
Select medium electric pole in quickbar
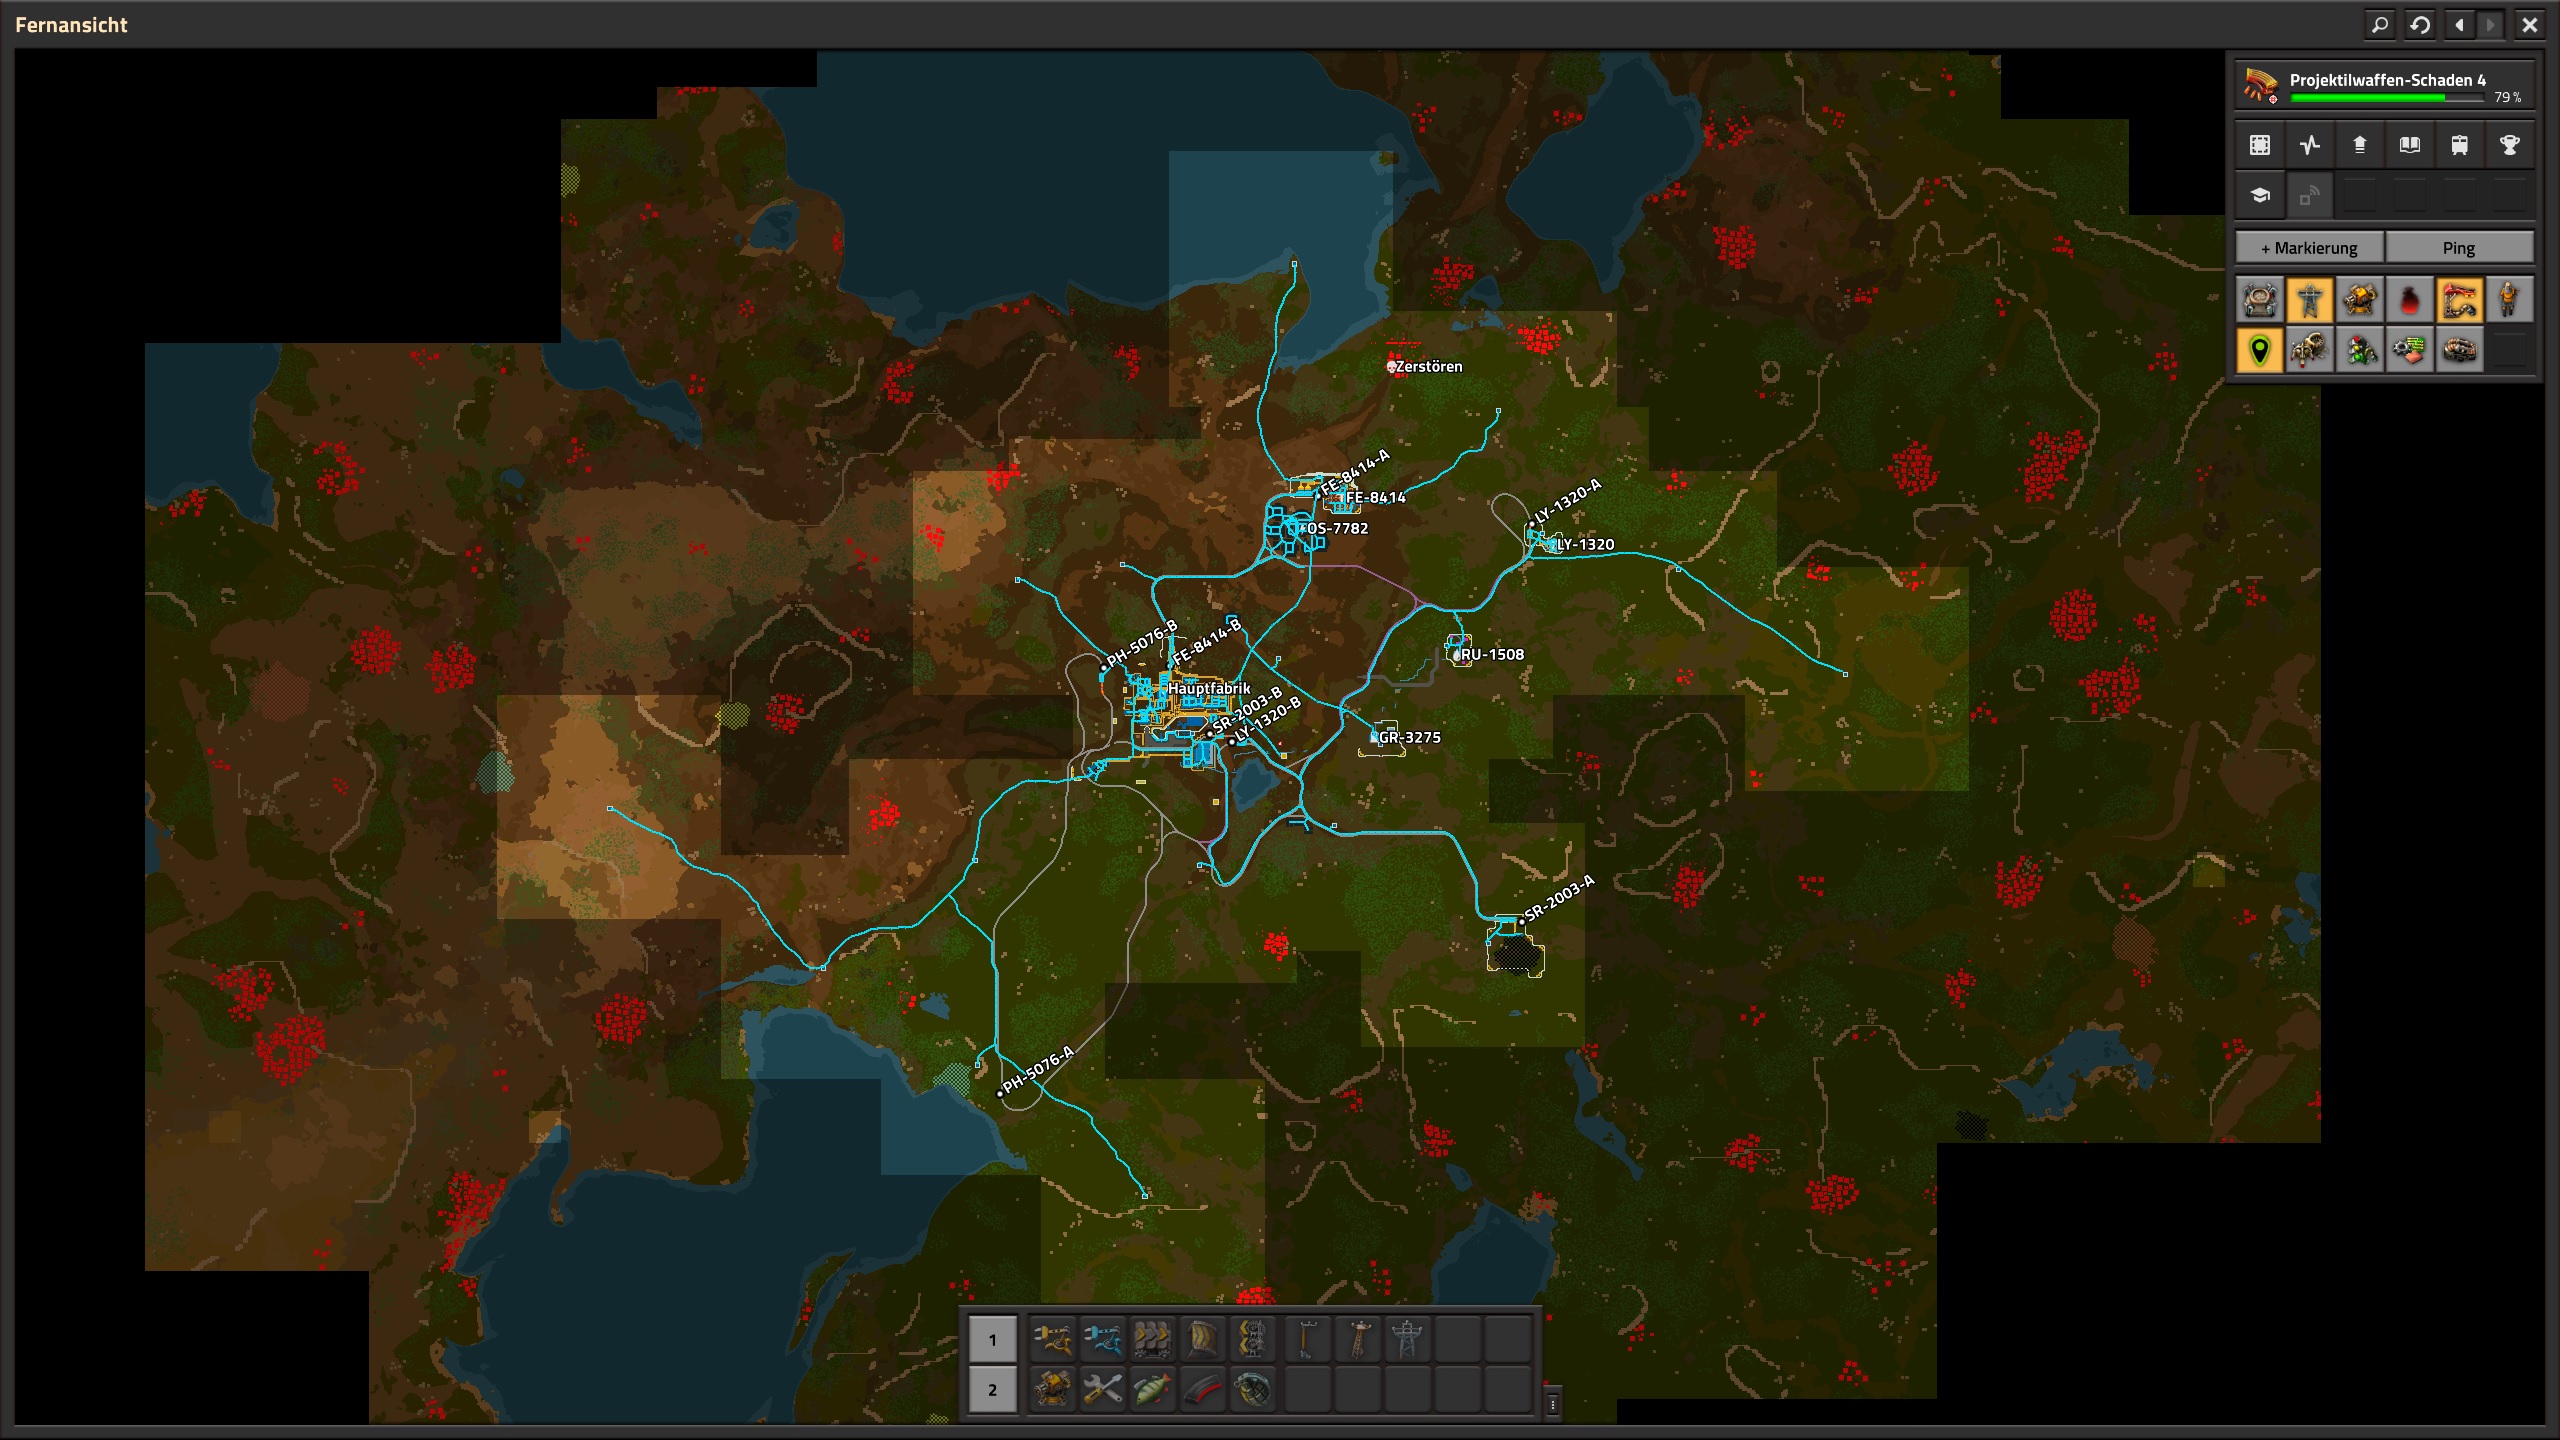1358,1339
